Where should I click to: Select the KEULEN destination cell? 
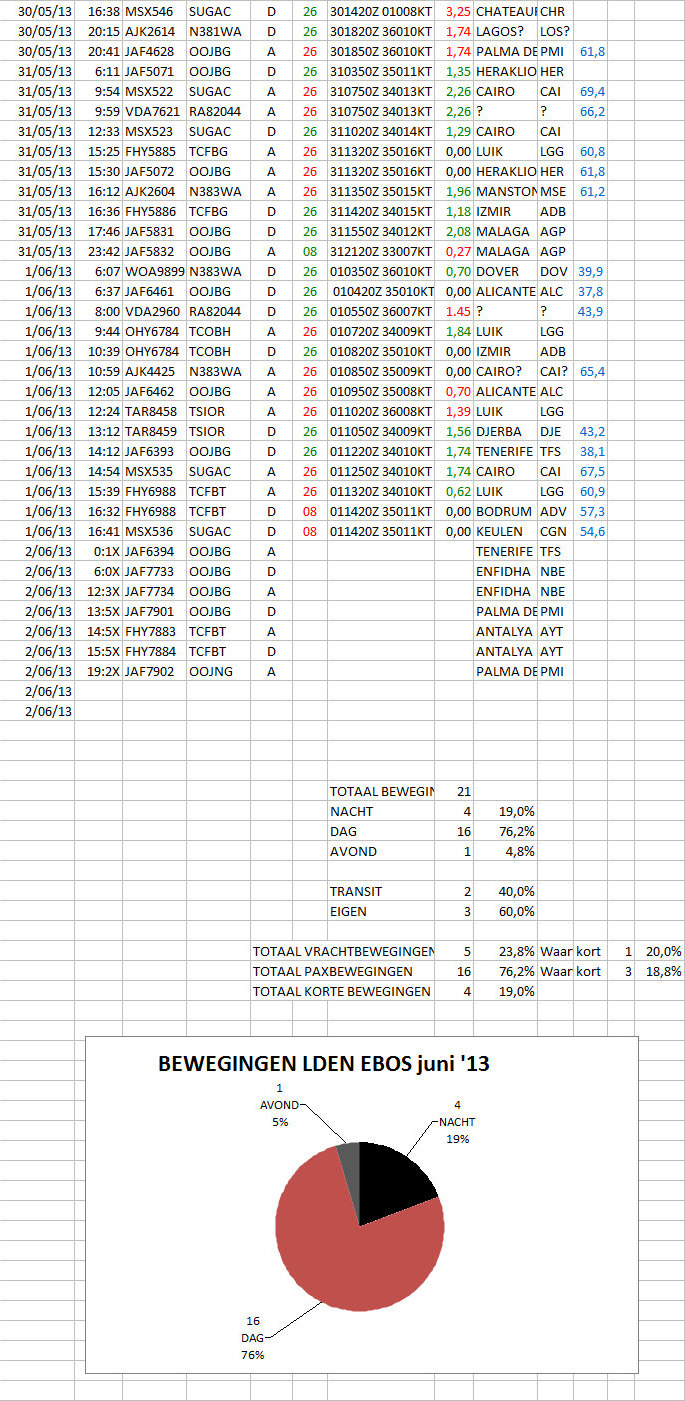click(x=504, y=531)
